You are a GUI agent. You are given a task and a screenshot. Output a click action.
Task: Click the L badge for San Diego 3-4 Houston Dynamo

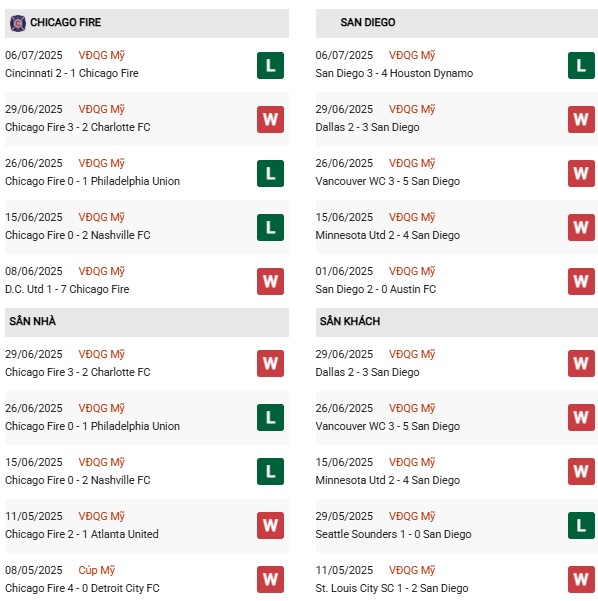pos(581,66)
